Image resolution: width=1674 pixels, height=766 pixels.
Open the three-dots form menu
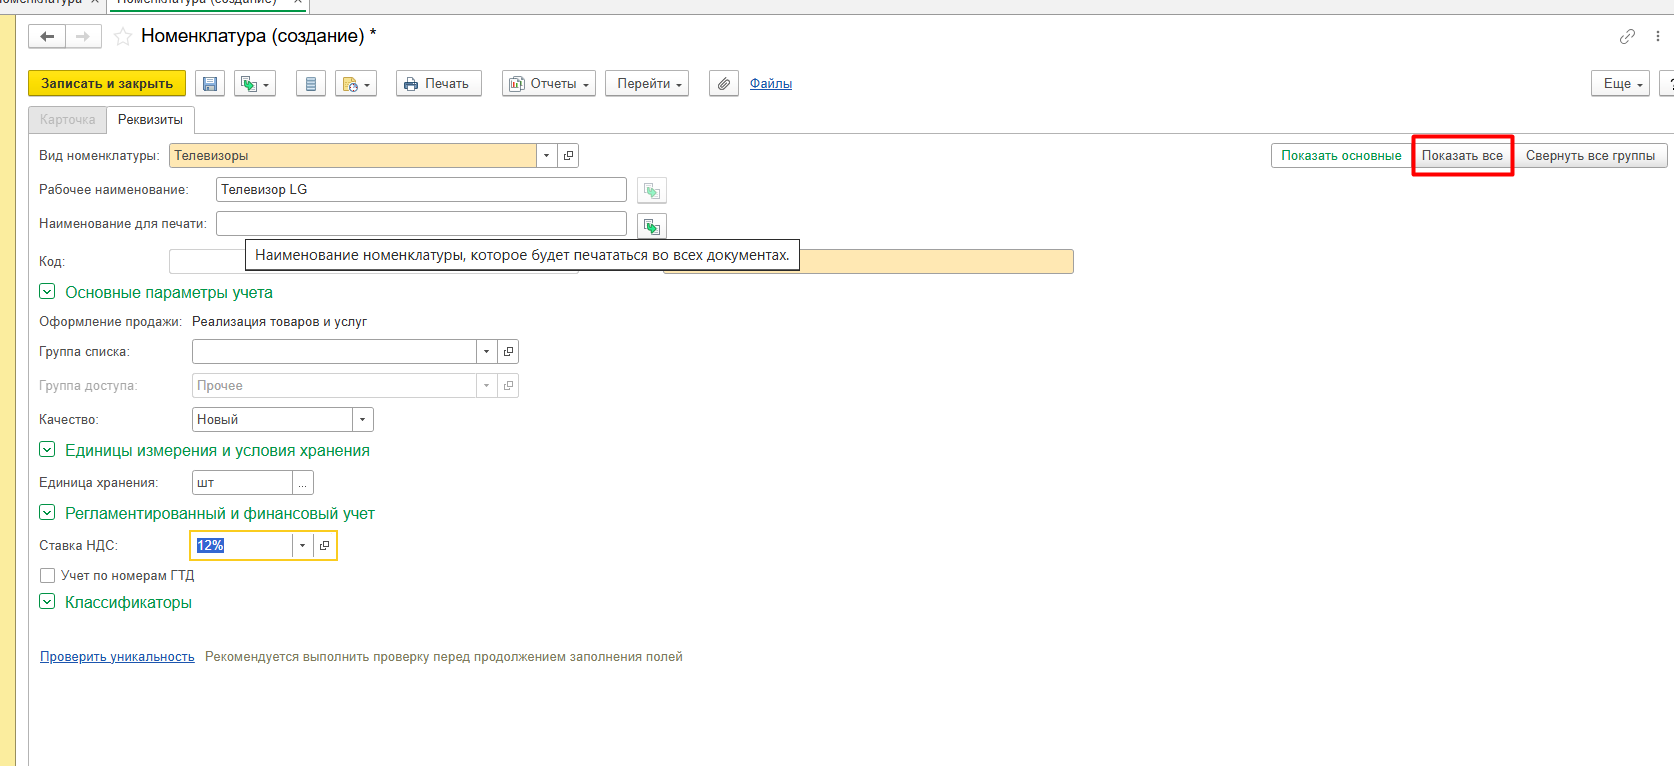tap(1657, 37)
